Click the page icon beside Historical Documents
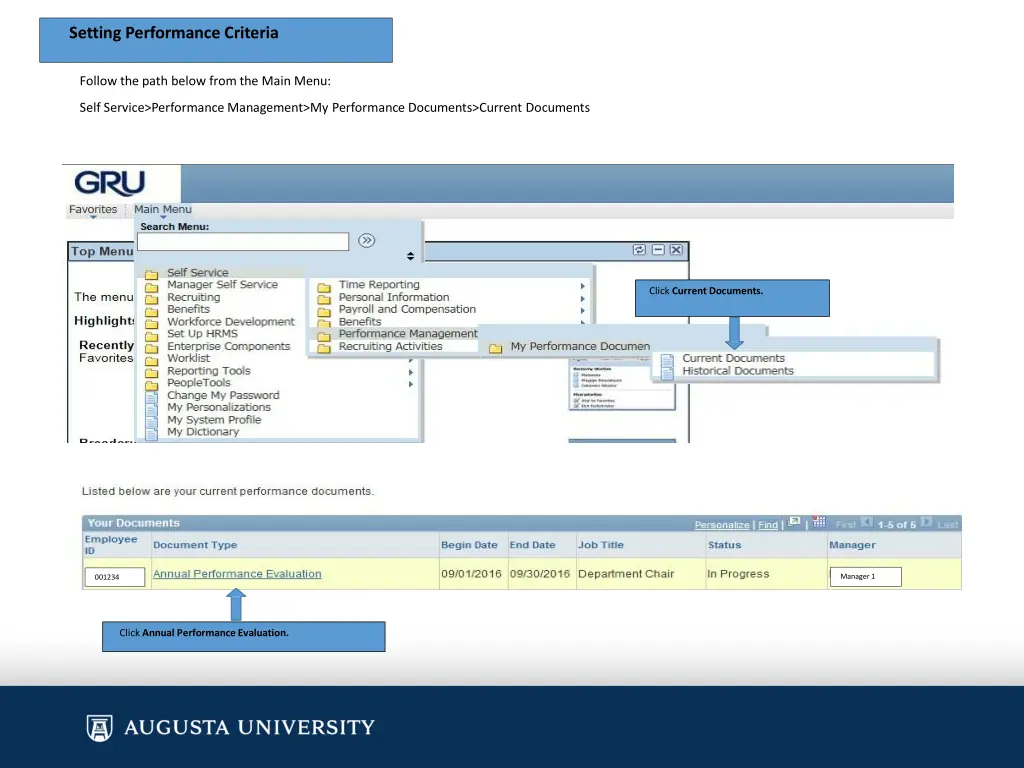 coord(667,372)
